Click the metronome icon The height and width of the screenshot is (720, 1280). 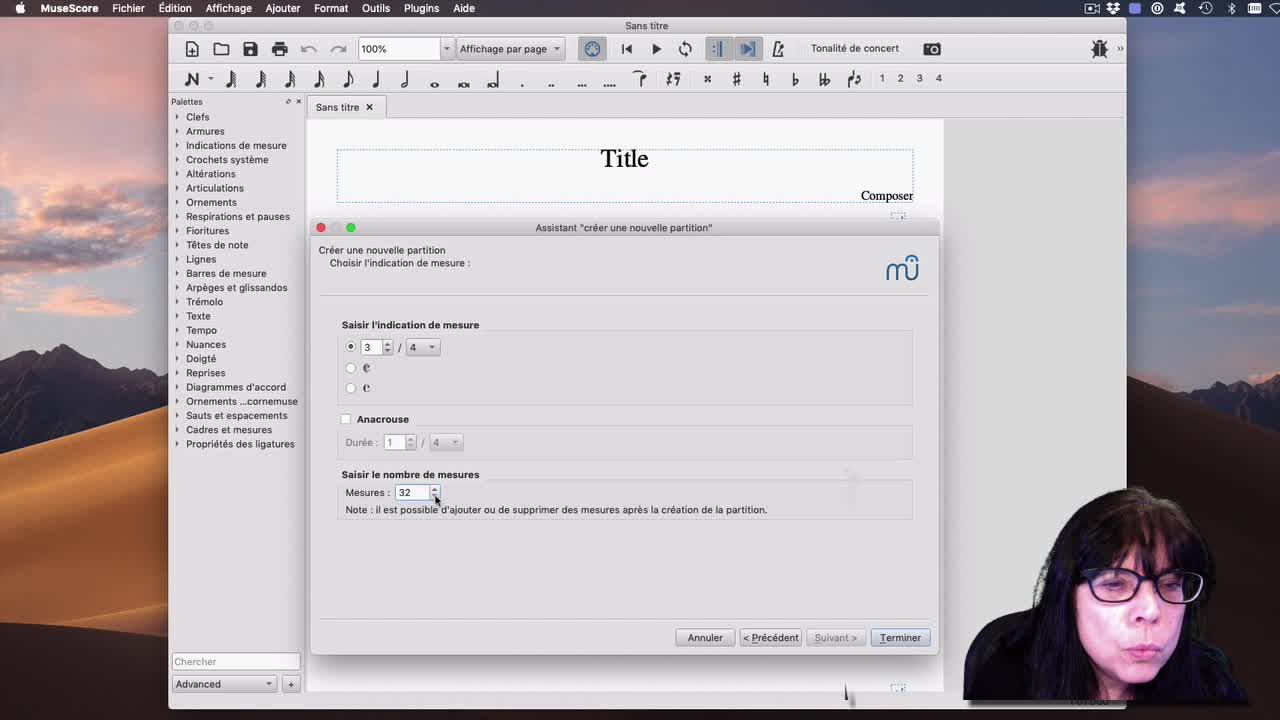778,49
